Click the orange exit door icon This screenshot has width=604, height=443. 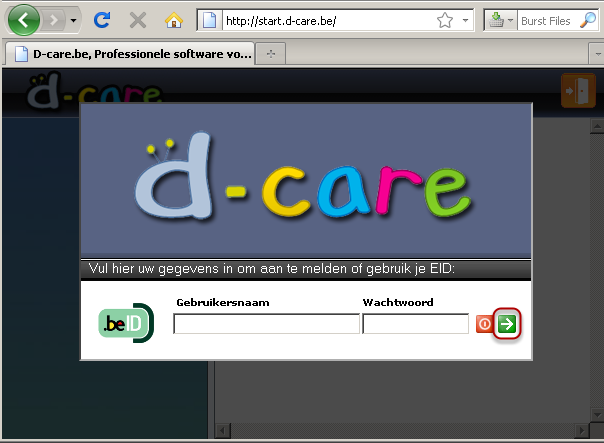tap(577, 89)
